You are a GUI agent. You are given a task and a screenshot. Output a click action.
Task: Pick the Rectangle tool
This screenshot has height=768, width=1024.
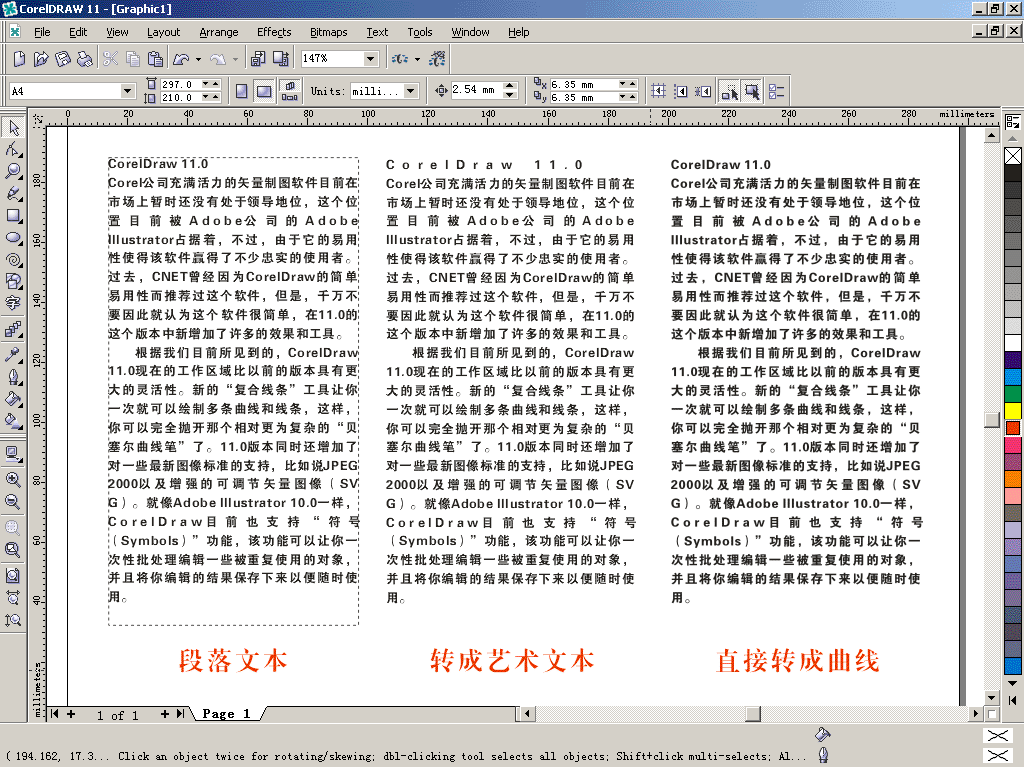pyautogui.click(x=13, y=216)
